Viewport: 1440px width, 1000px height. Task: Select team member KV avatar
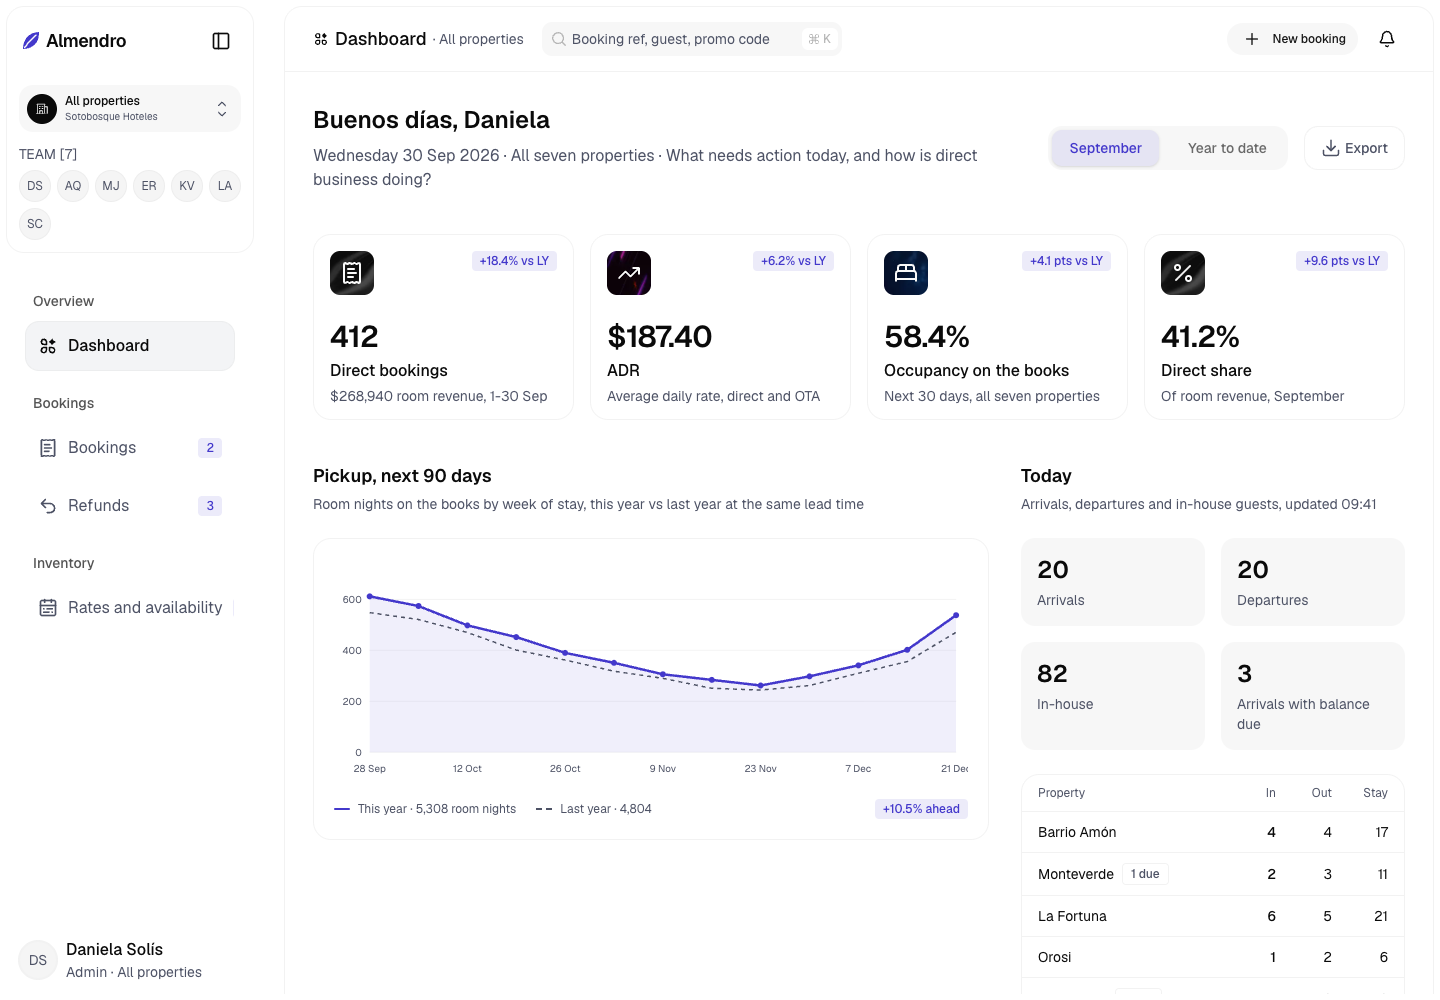[x=187, y=186]
